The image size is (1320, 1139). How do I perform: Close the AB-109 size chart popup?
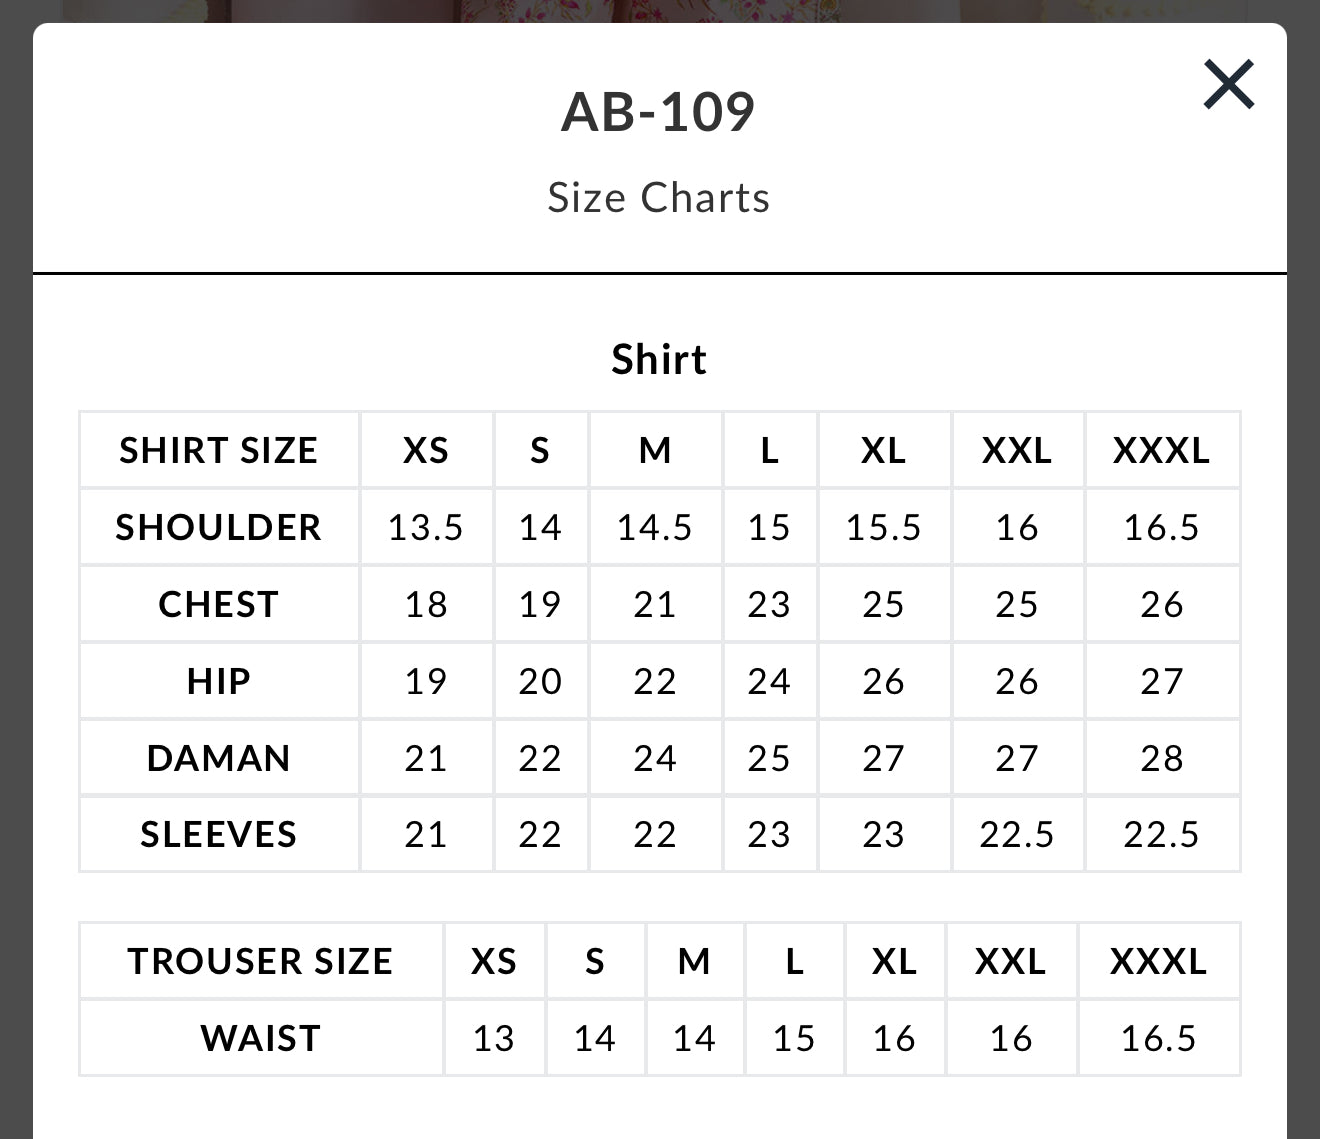pyautogui.click(x=1228, y=84)
